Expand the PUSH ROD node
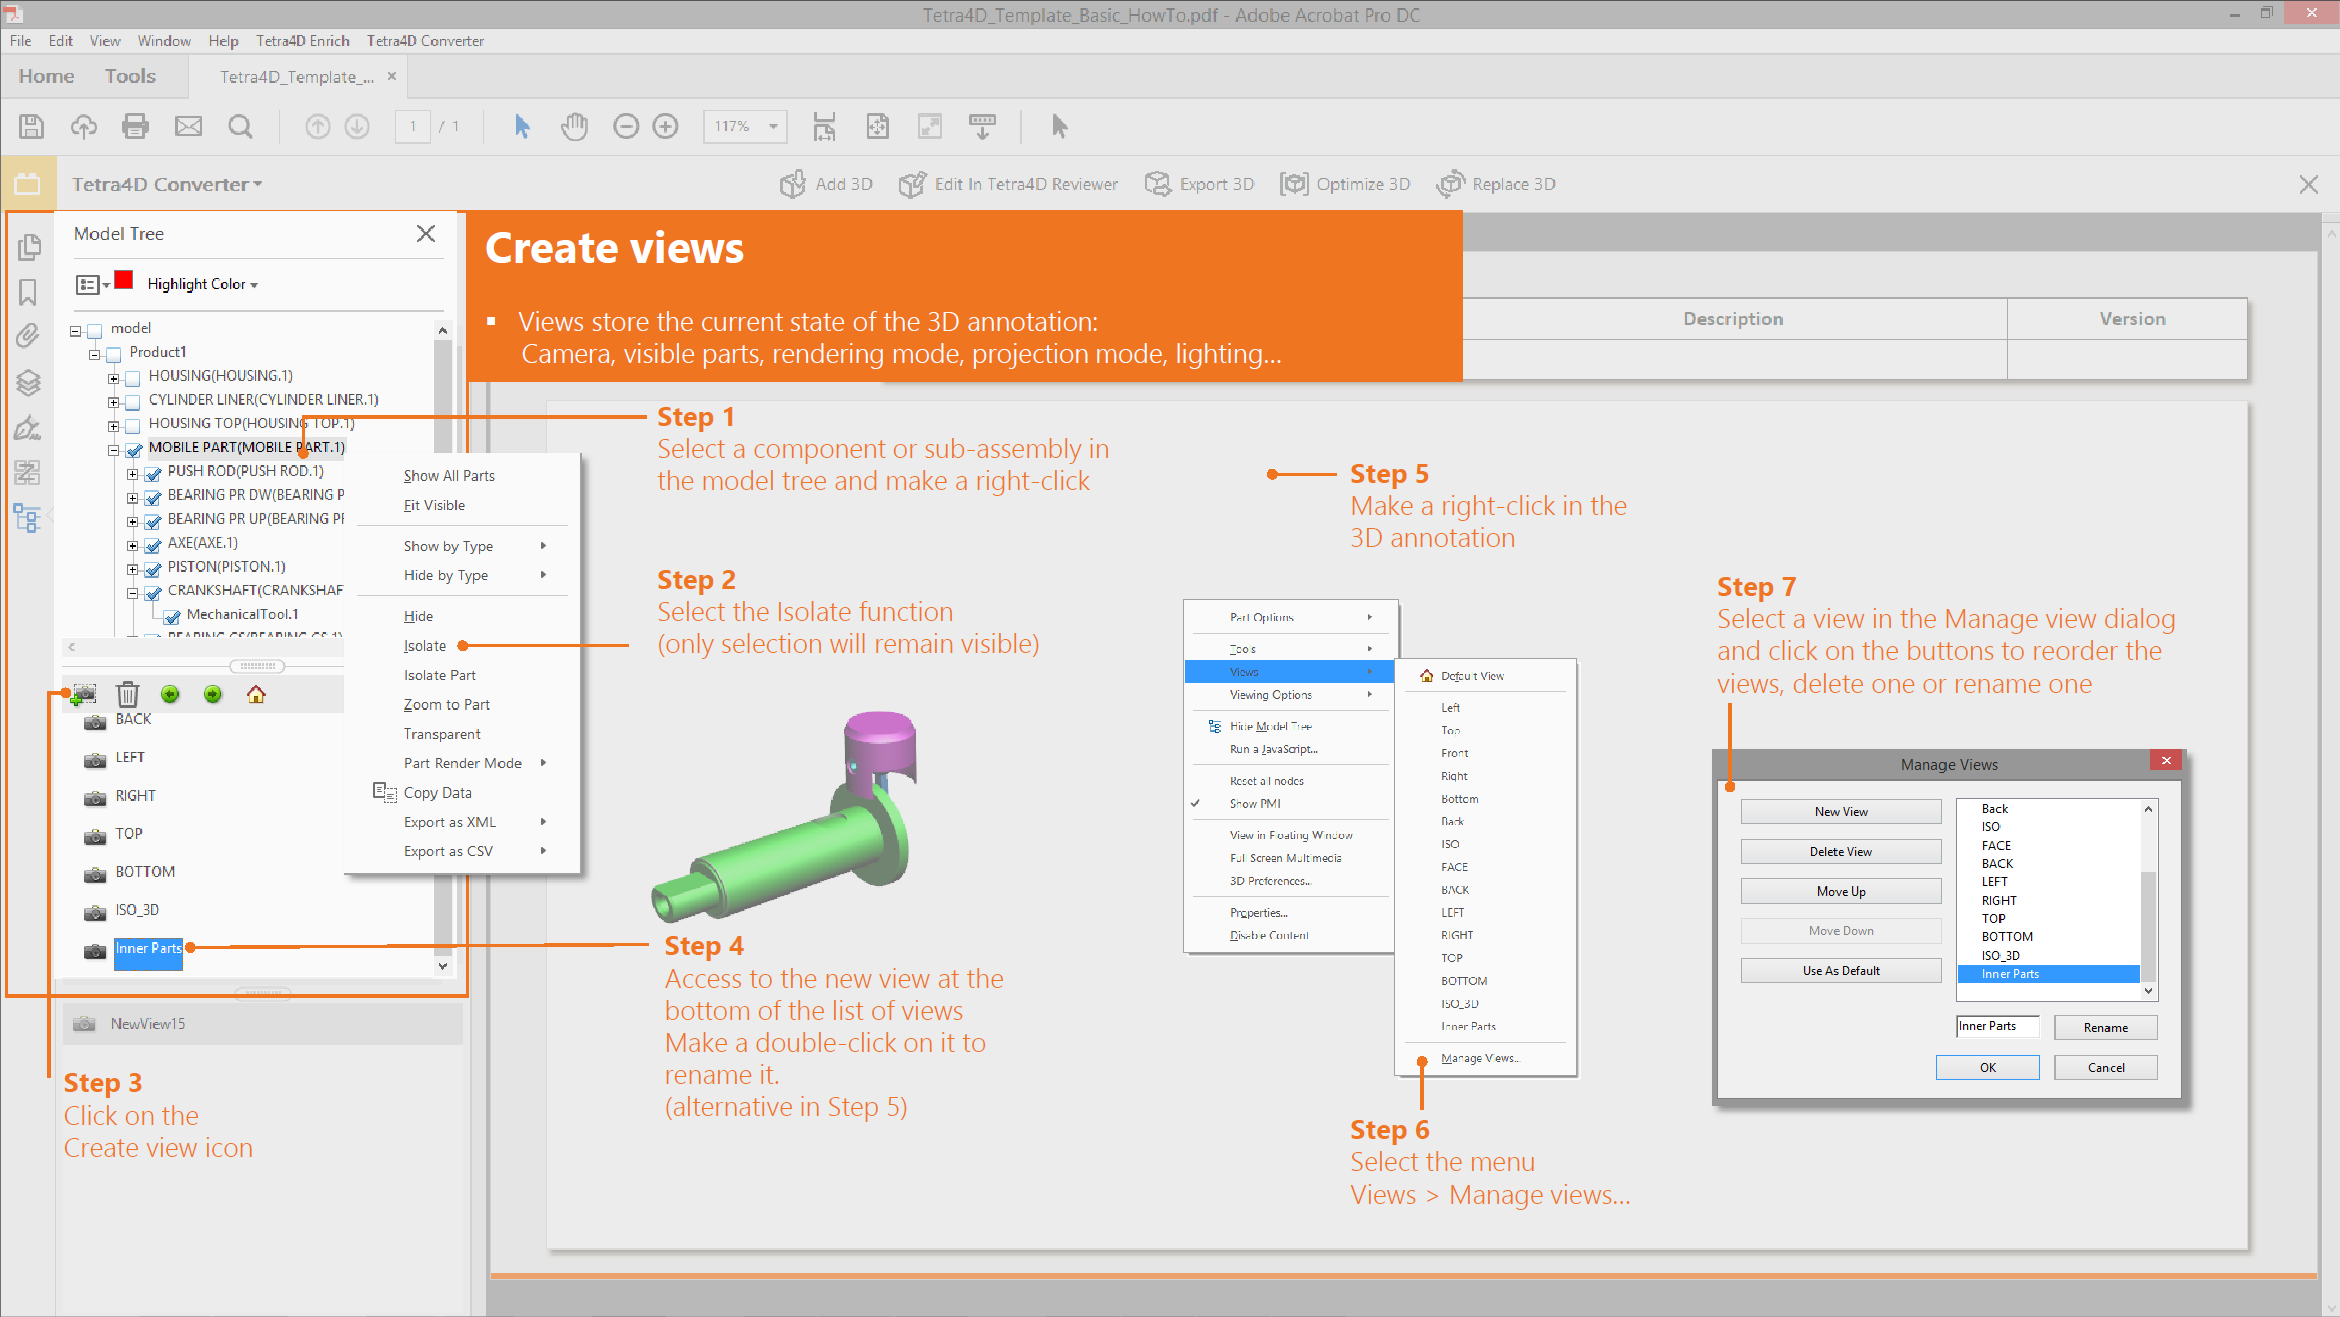Screen dimensions: 2340x1317 point(133,474)
